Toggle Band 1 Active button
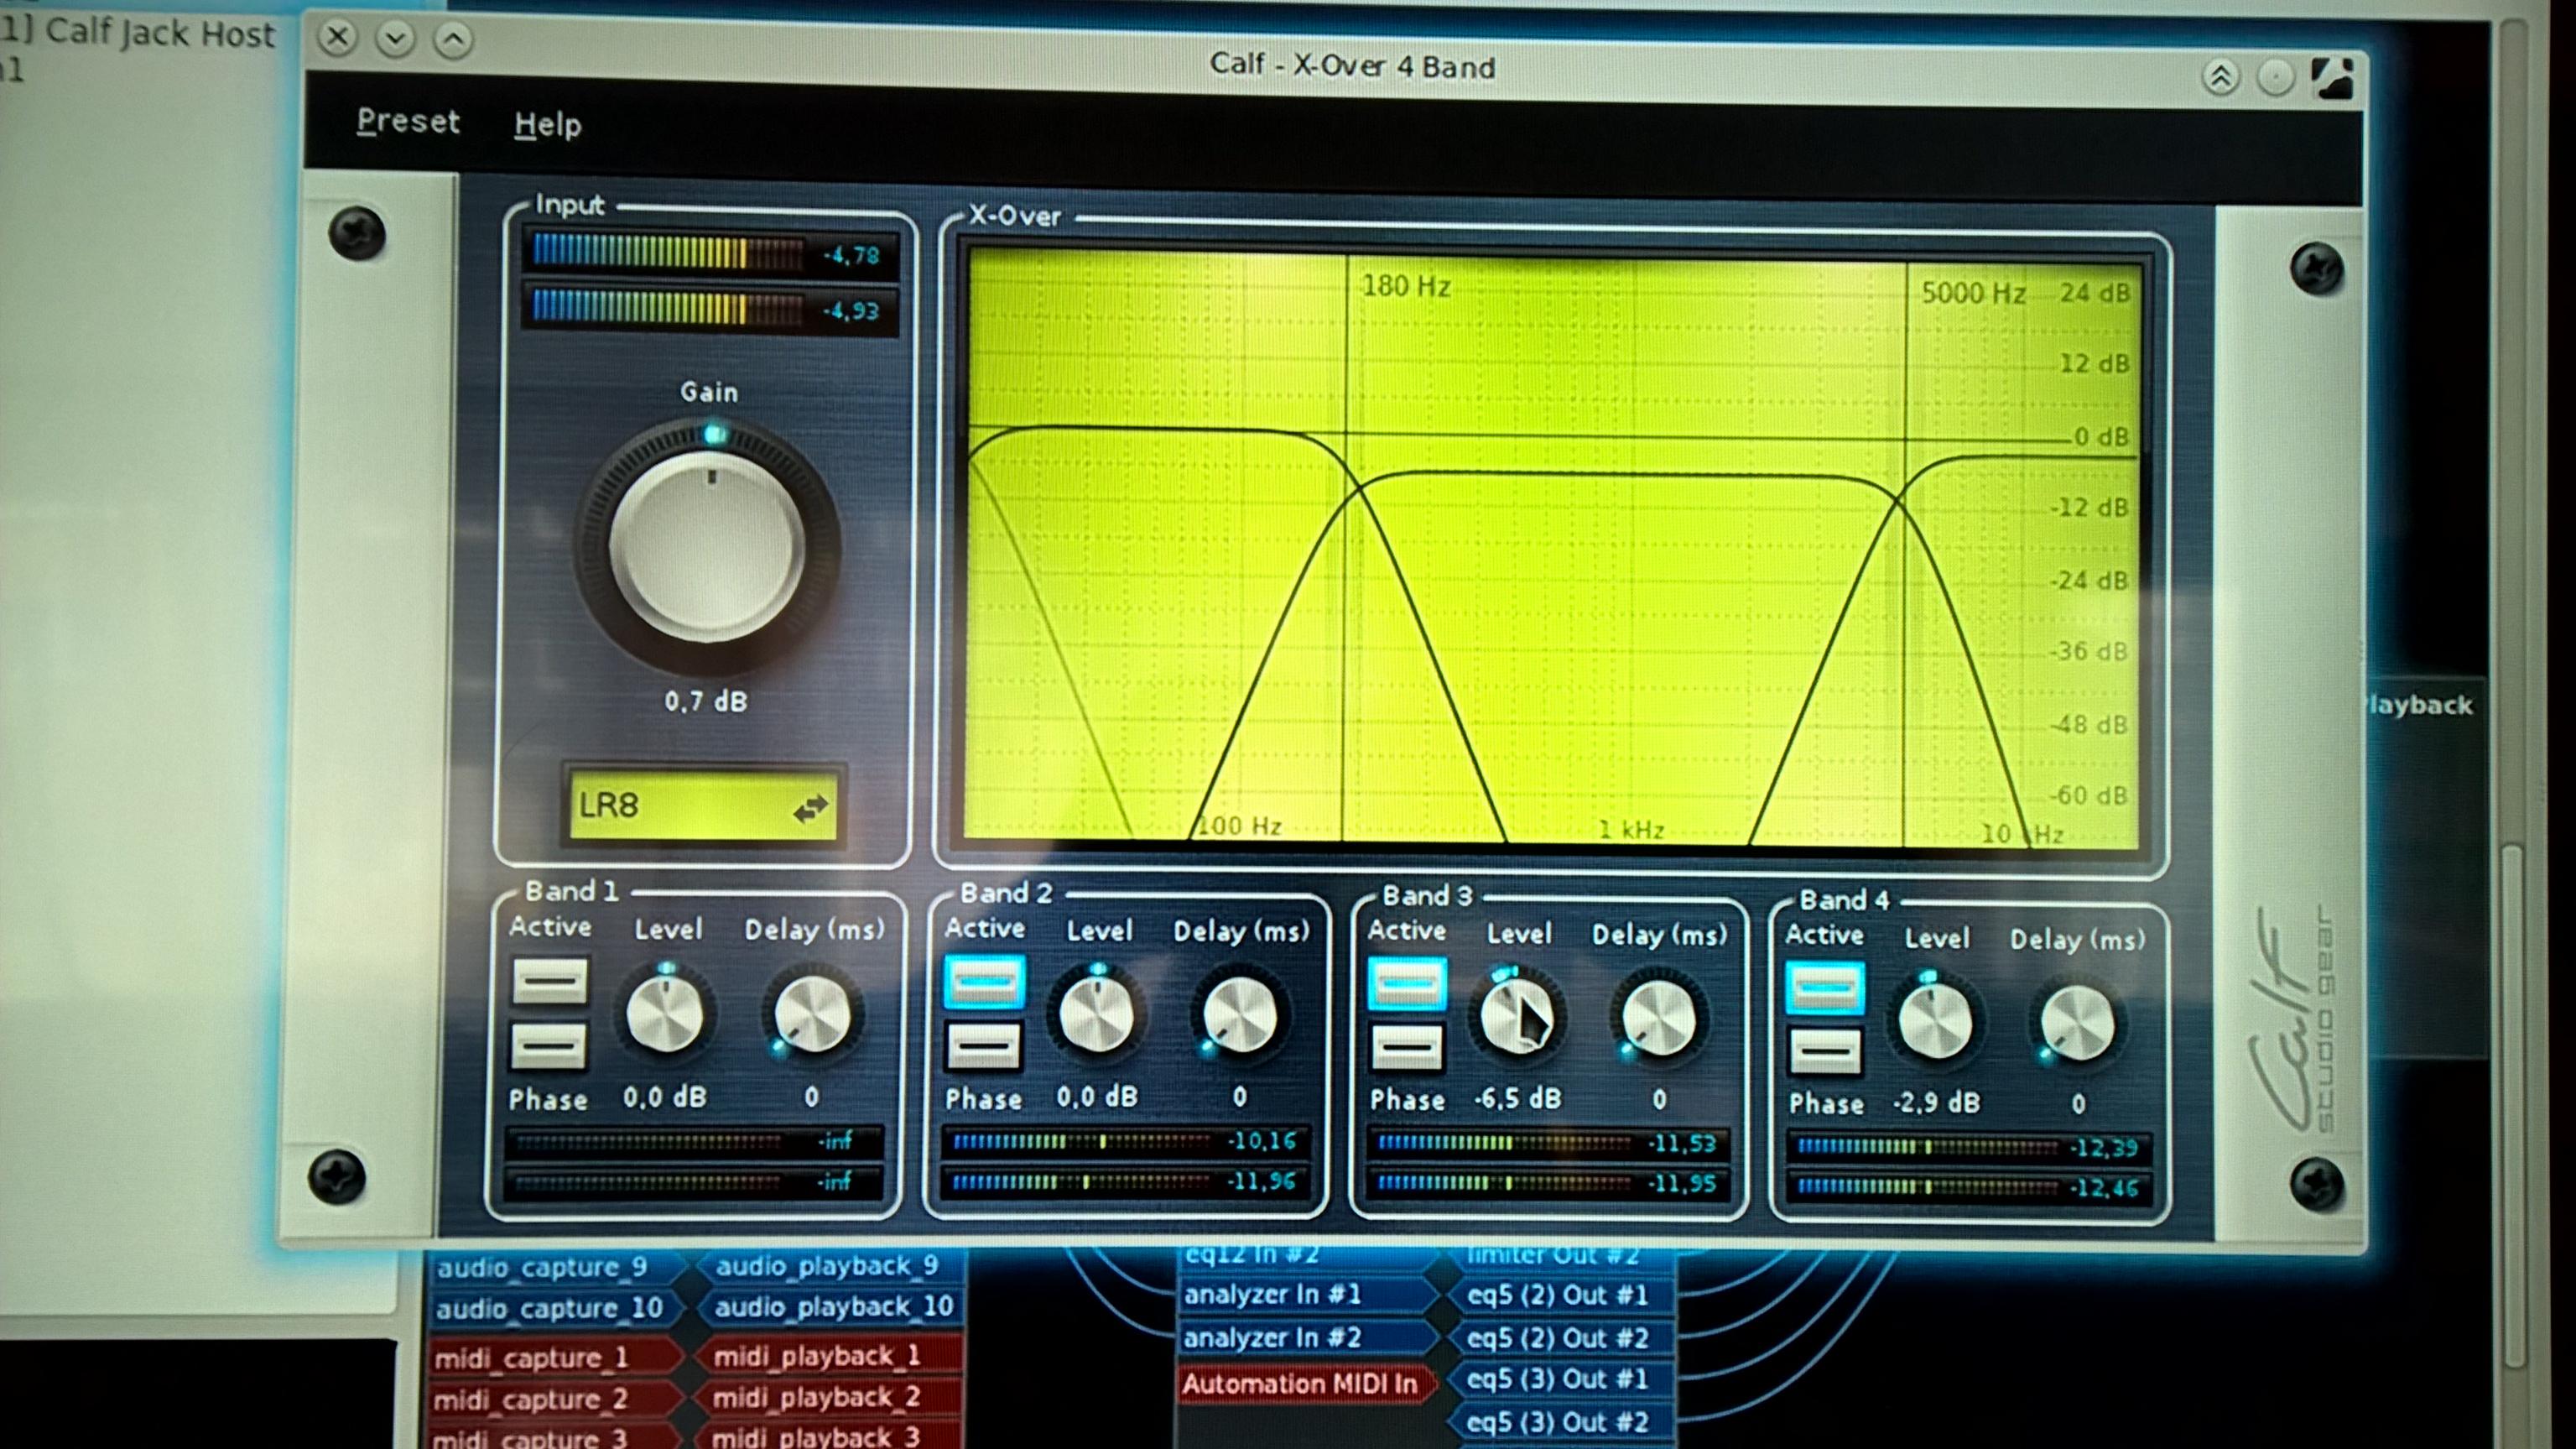Image resolution: width=2576 pixels, height=1449 pixels. pos(549,981)
